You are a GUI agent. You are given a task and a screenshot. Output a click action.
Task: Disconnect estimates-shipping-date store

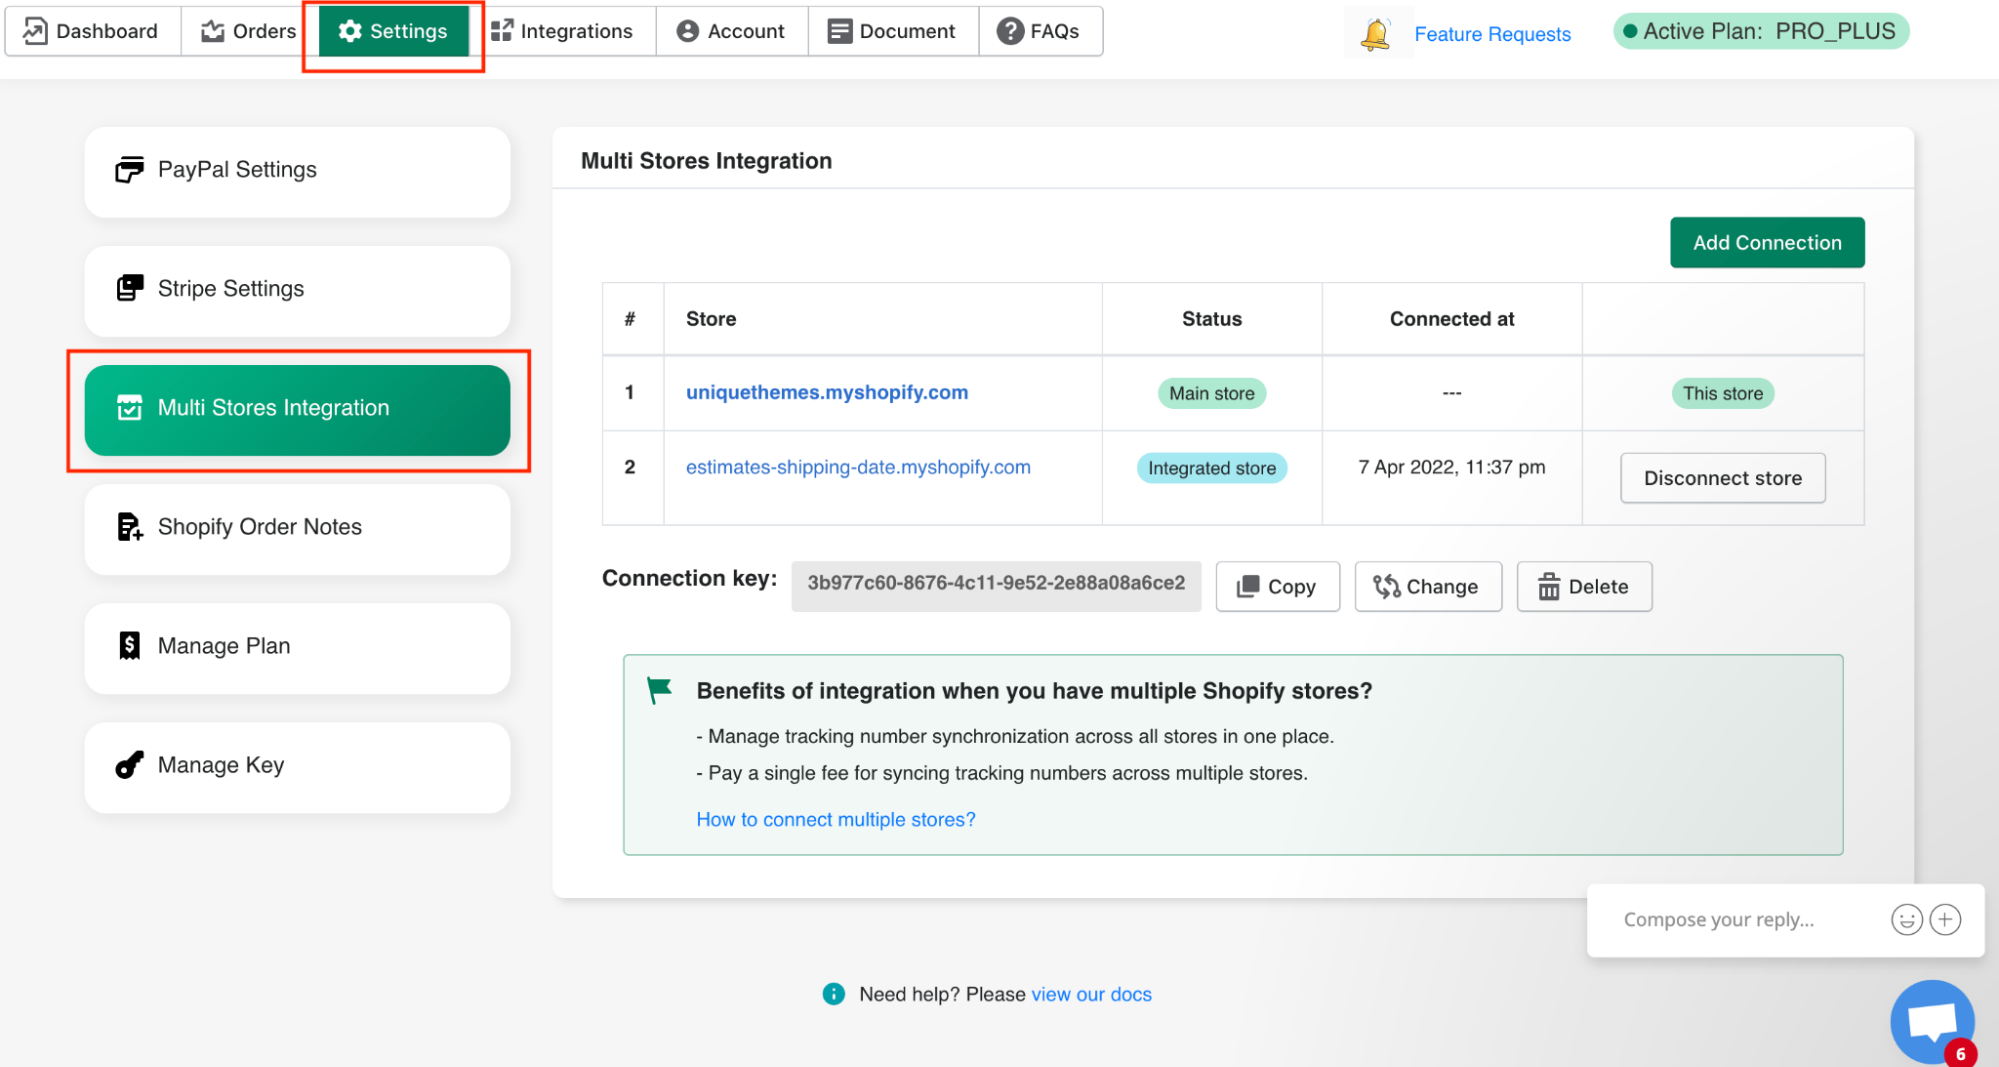point(1722,478)
